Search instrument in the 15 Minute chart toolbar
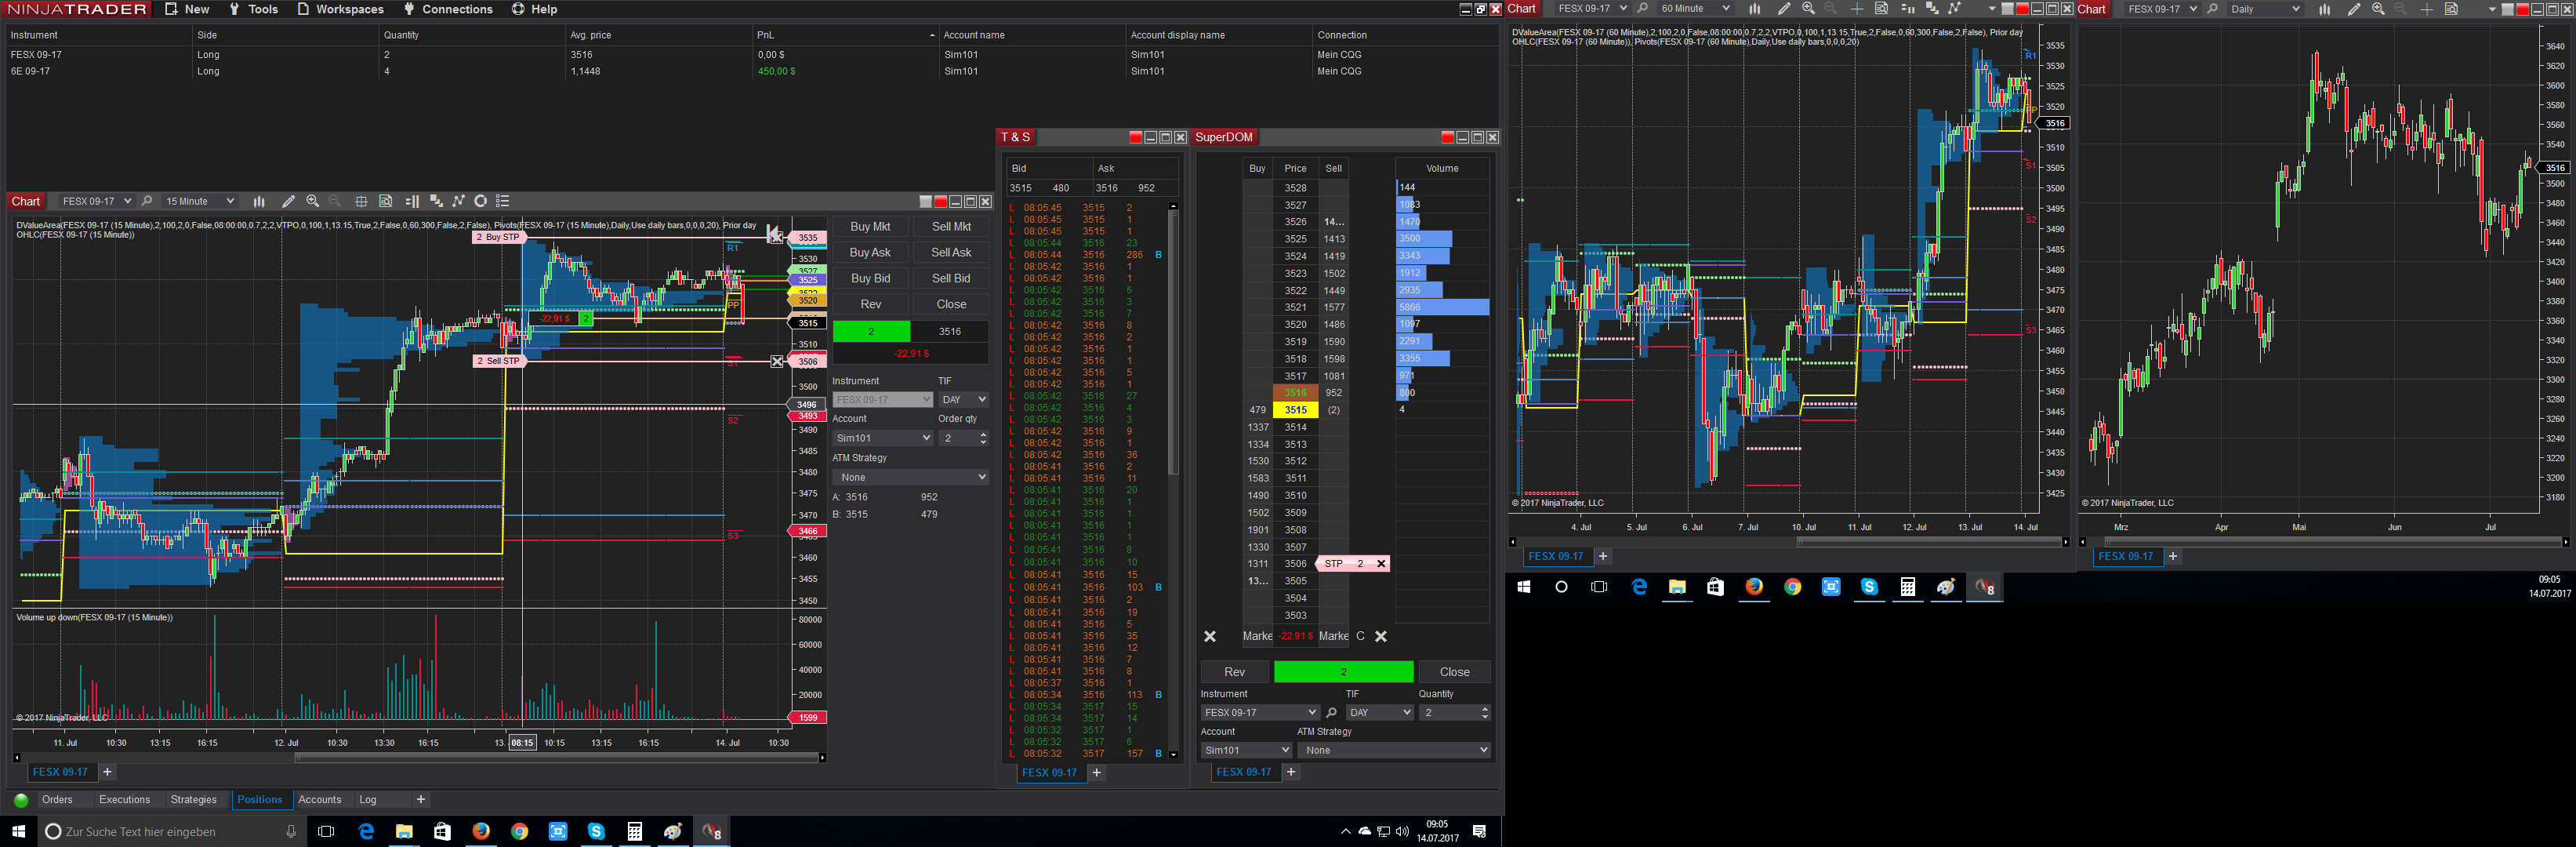This screenshot has width=2576, height=847. tap(147, 201)
